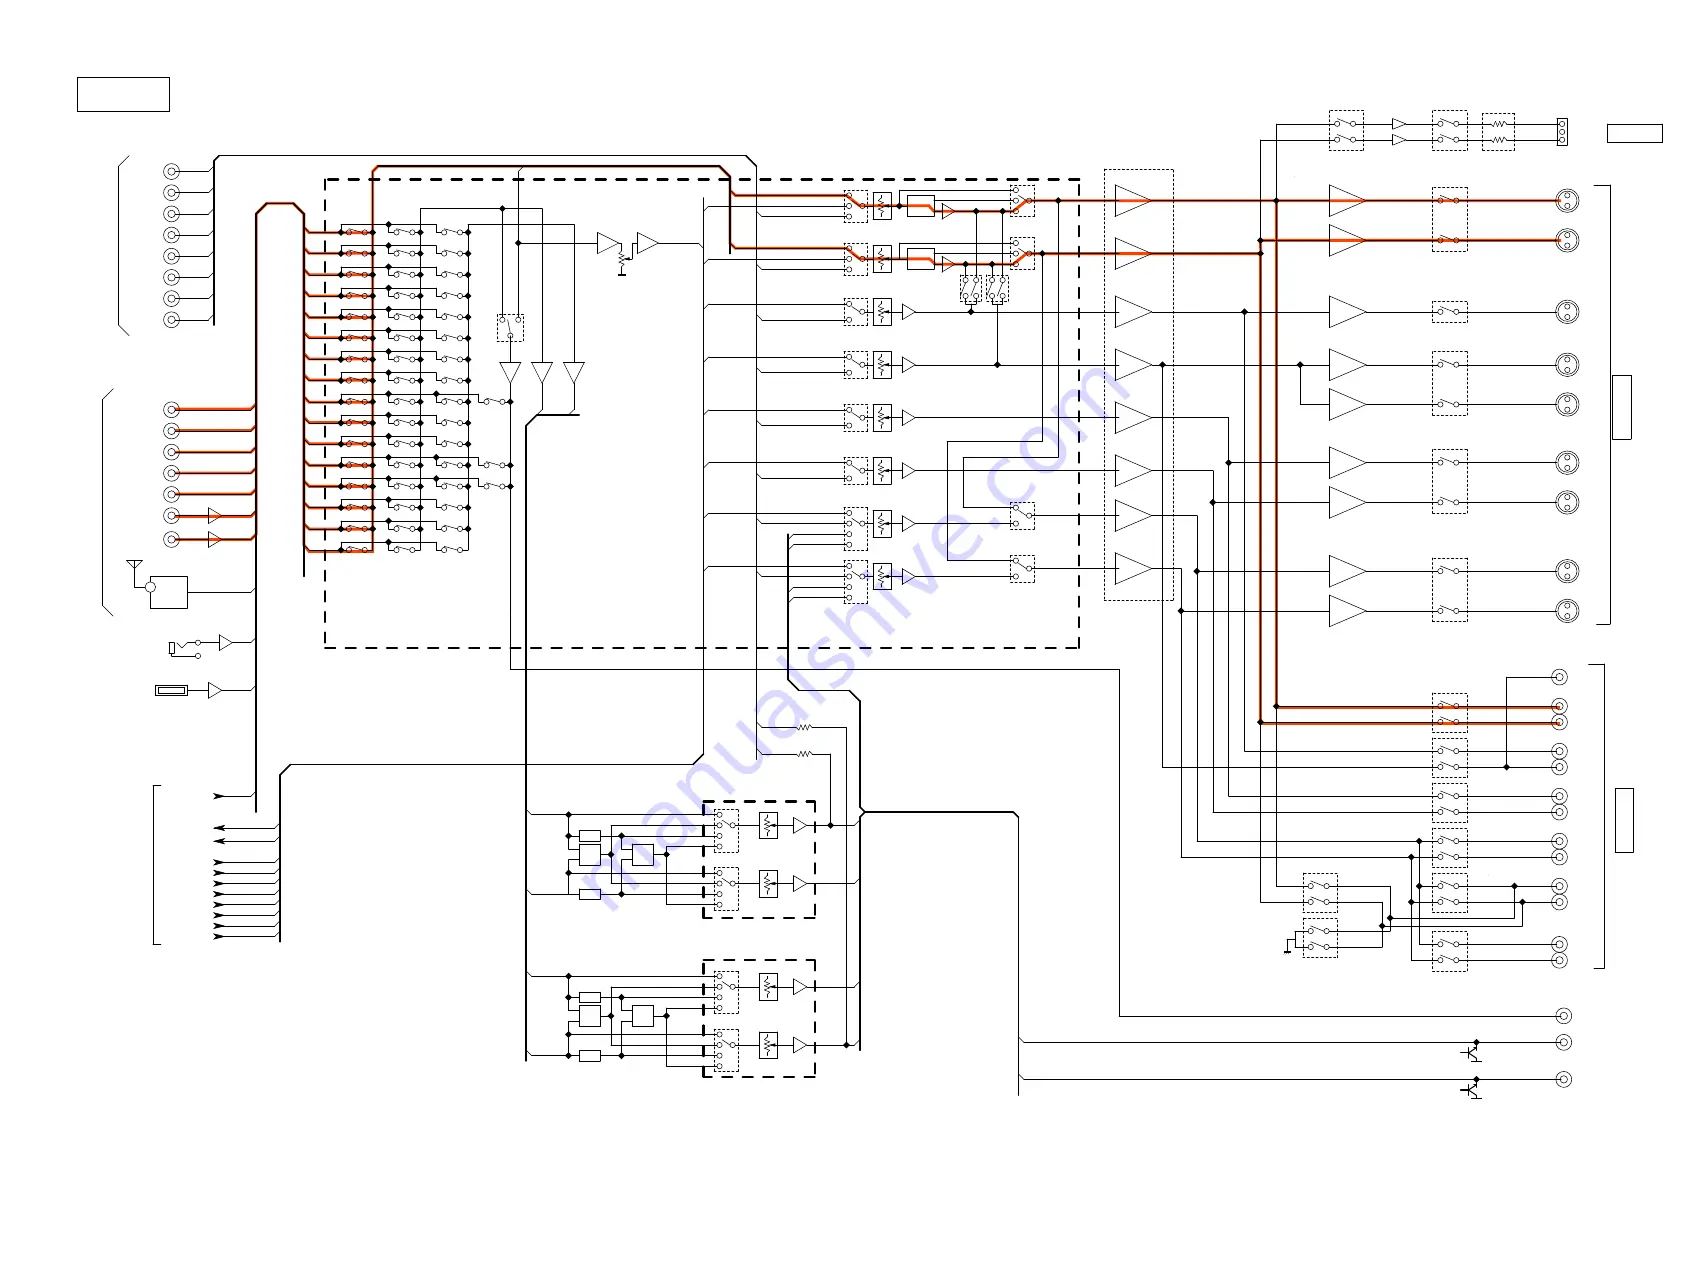Click the flat rectangular port connector symbol
Screen dimensions: 1701x1263
[x=171, y=690]
